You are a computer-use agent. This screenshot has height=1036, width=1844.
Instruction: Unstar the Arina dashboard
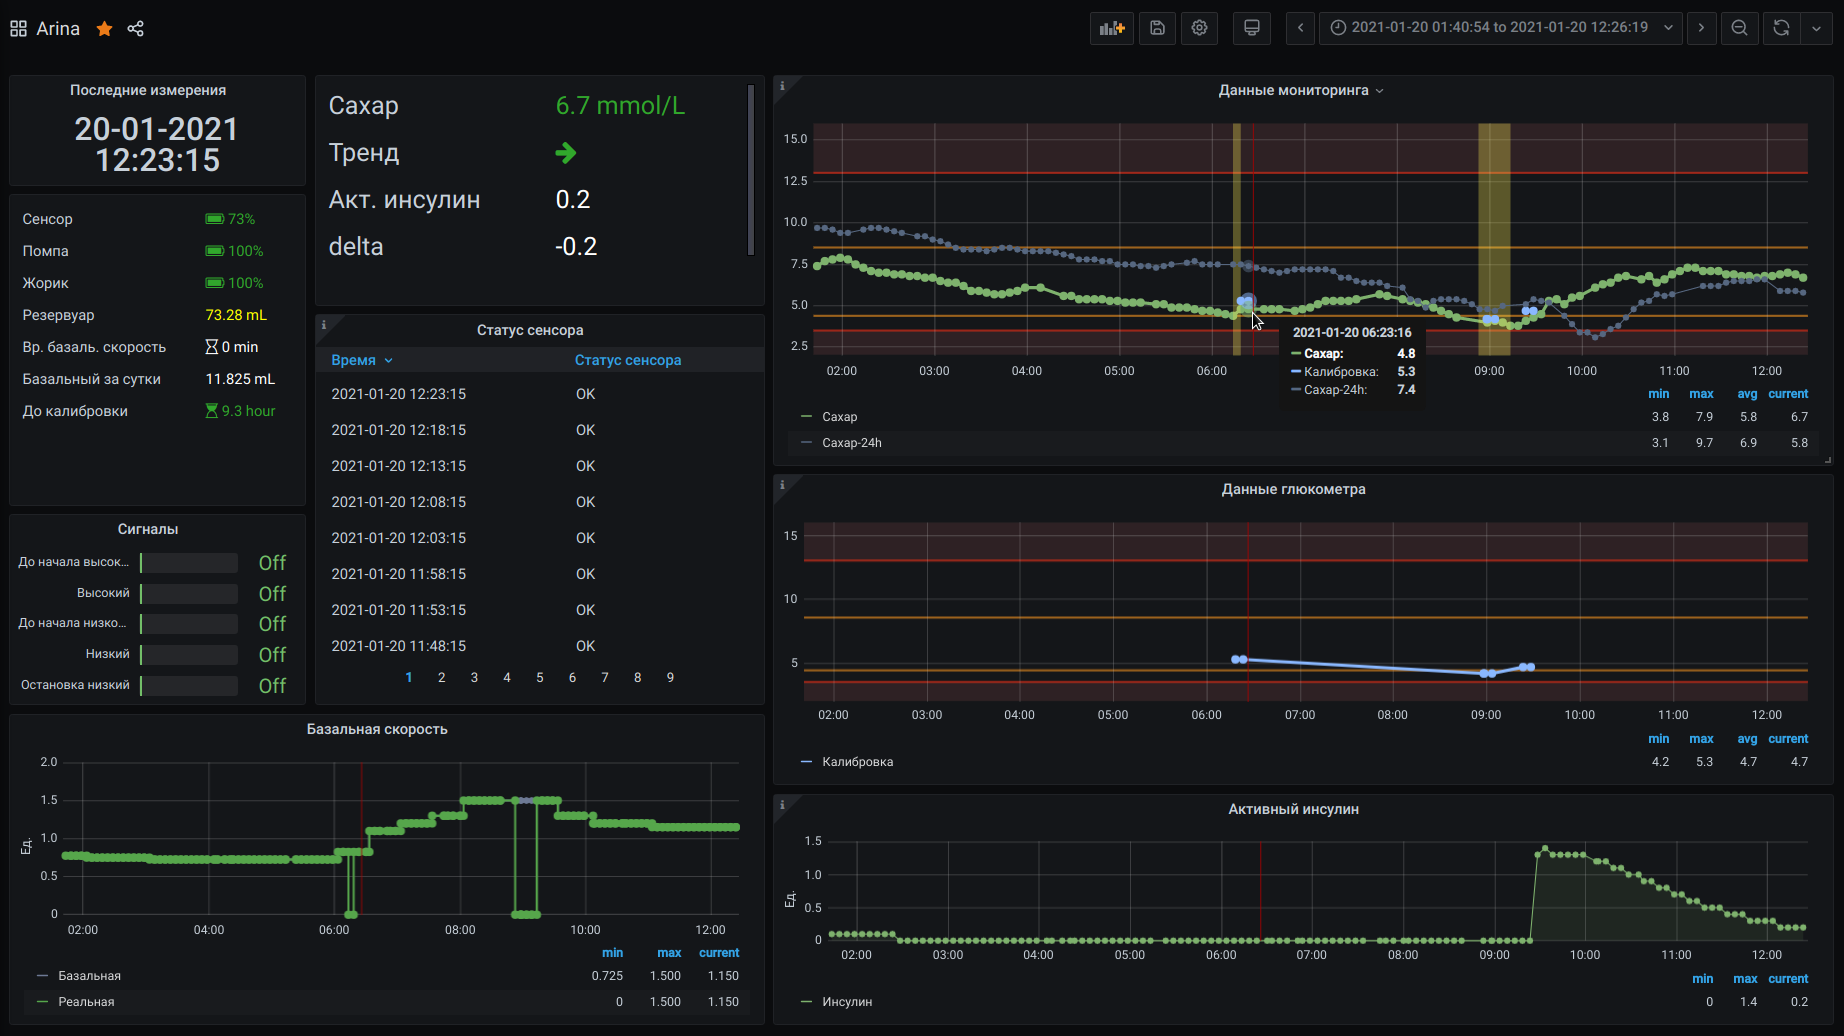tap(104, 29)
